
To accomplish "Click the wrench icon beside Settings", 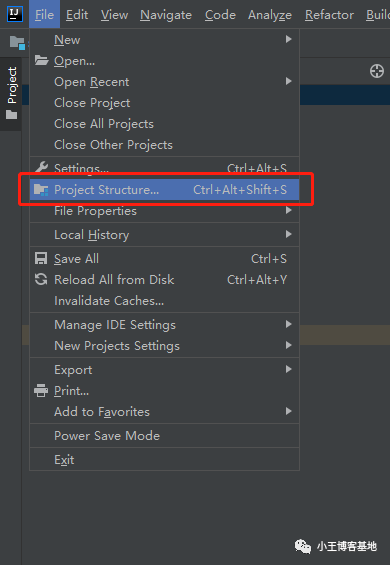I will (x=41, y=167).
